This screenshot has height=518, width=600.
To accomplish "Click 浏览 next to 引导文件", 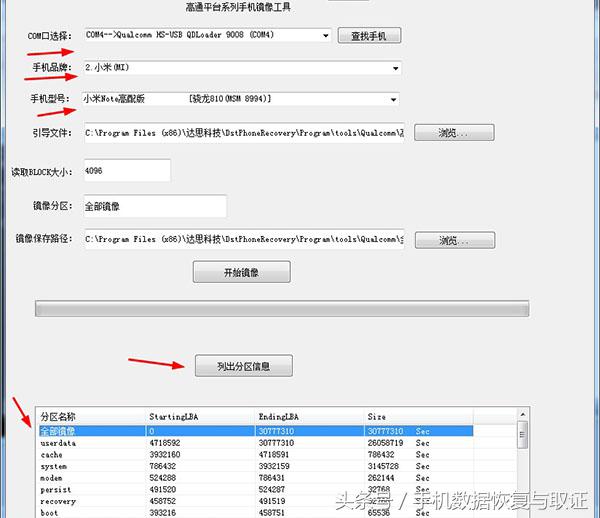I will [x=454, y=133].
